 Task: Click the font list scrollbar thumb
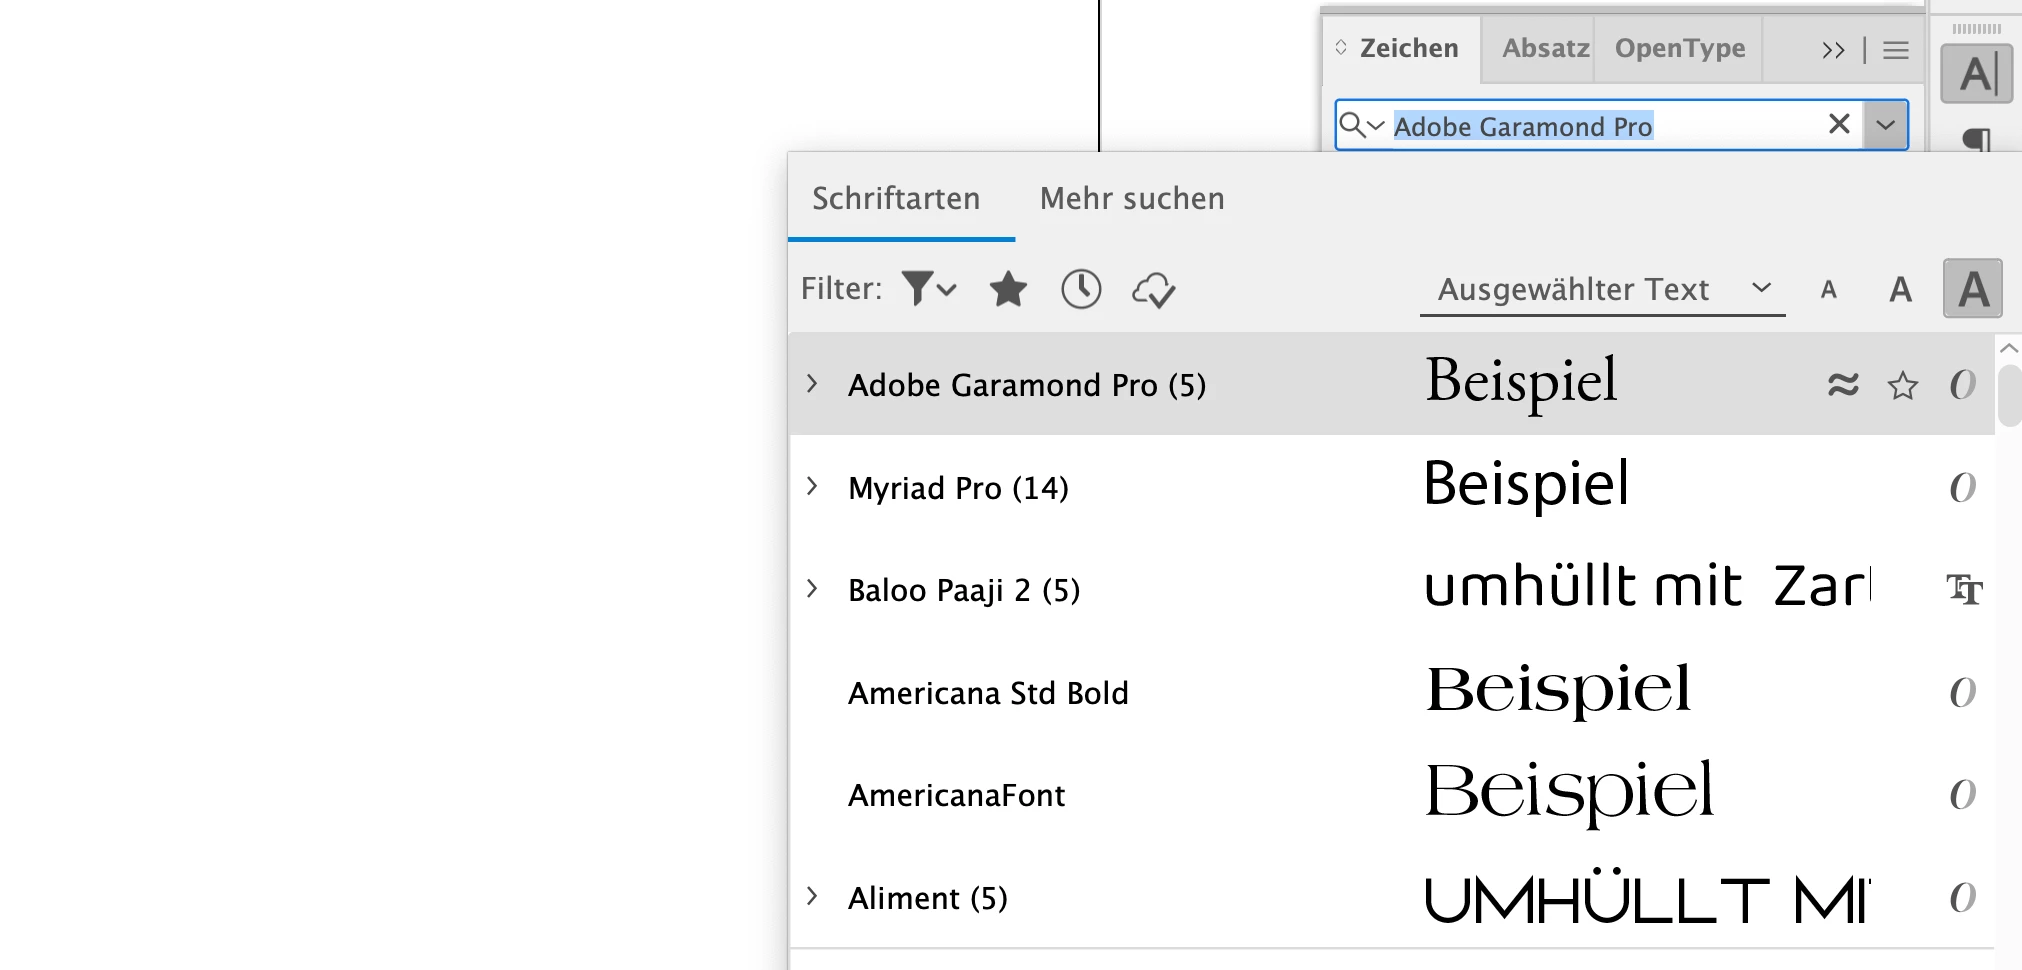pyautogui.click(x=2009, y=396)
